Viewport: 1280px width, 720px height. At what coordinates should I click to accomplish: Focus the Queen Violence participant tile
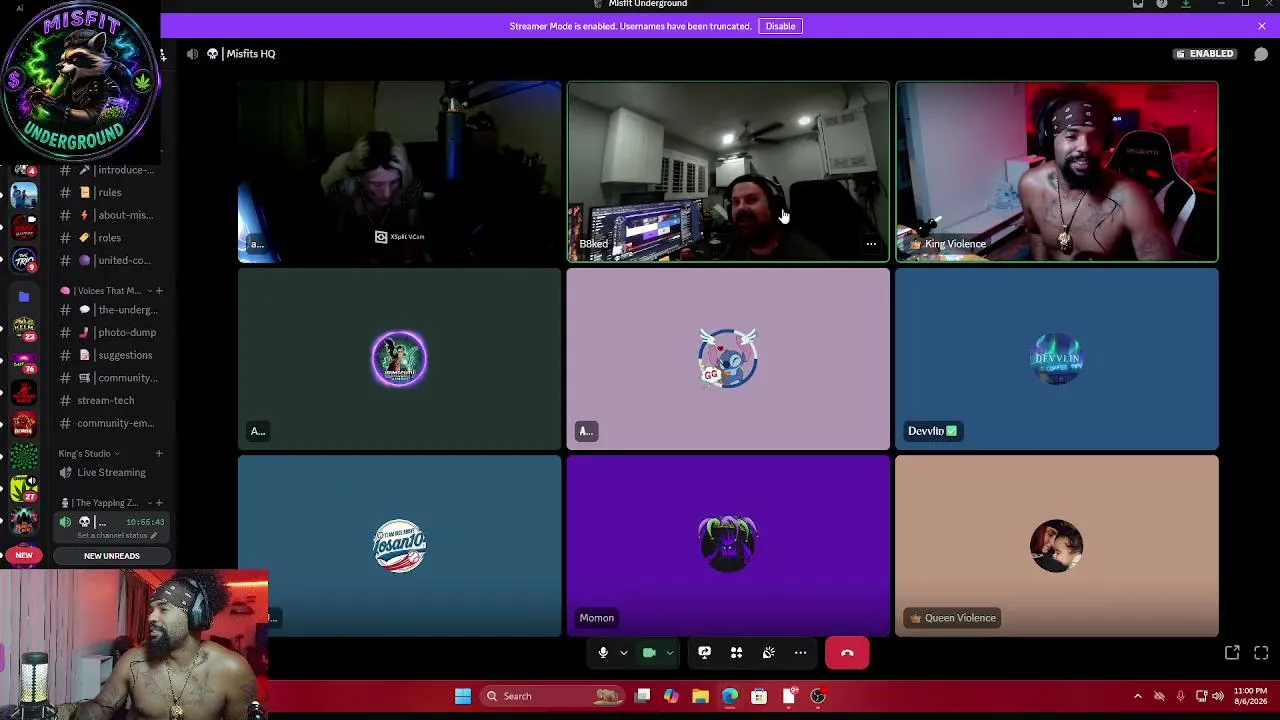1057,546
